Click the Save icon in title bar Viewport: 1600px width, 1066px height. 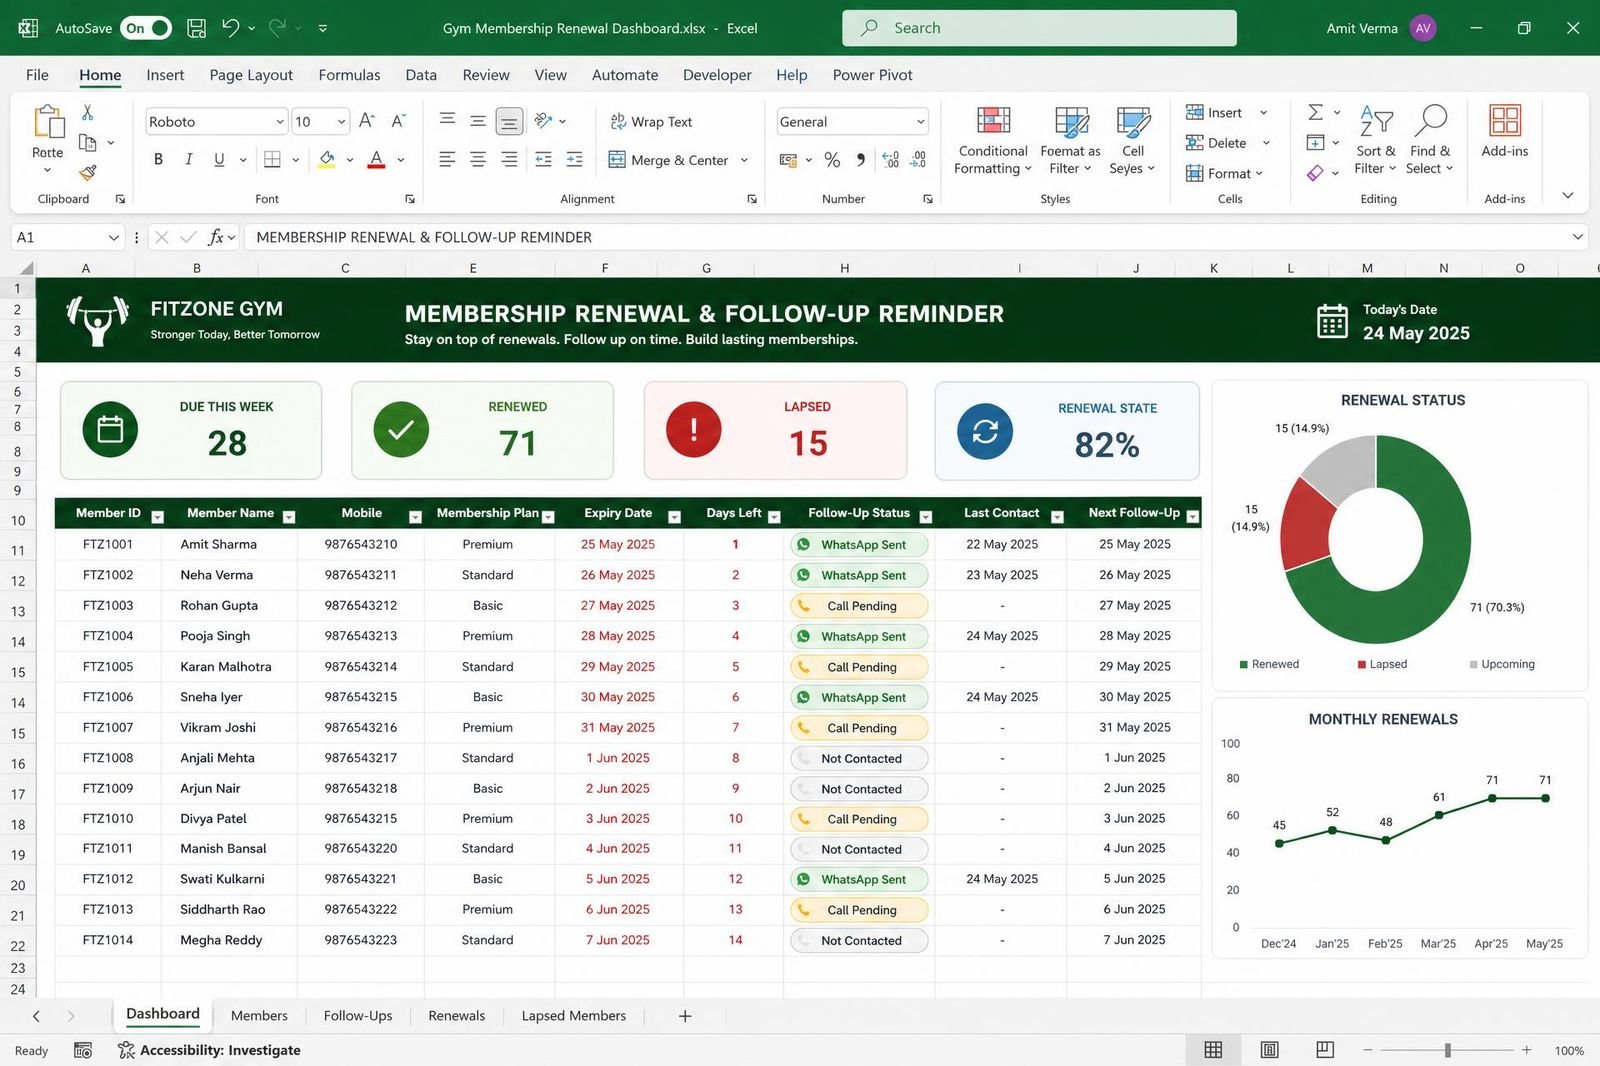(197, 28)
